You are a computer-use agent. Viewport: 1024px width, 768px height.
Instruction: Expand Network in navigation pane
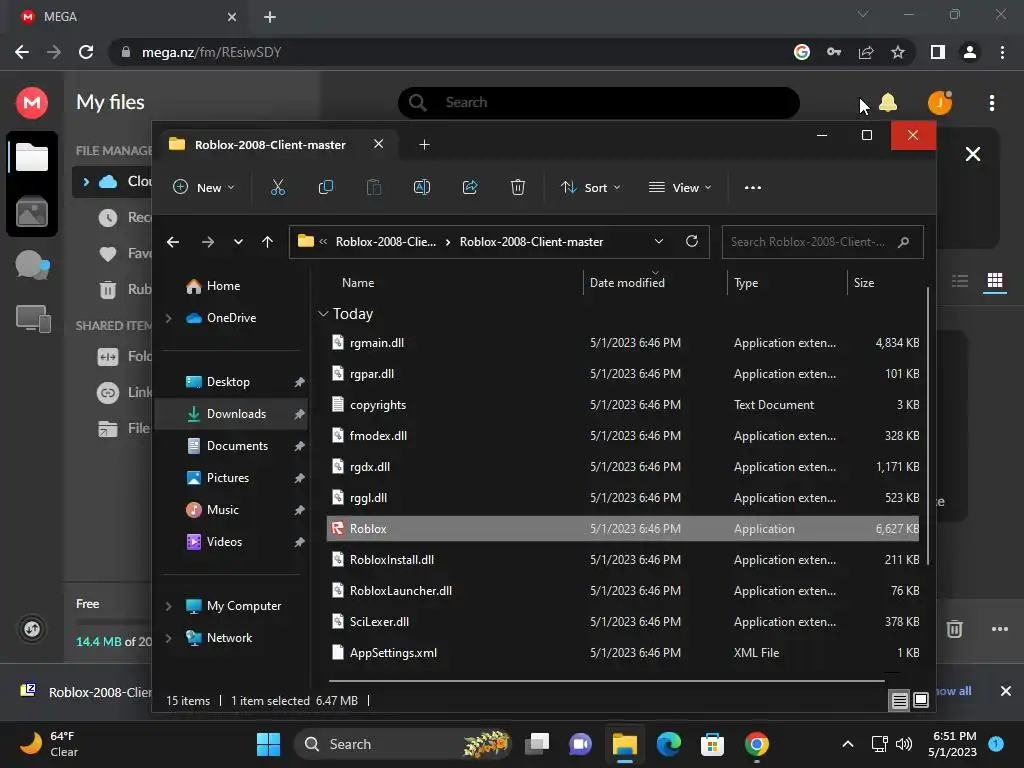[x=168, y=638]
